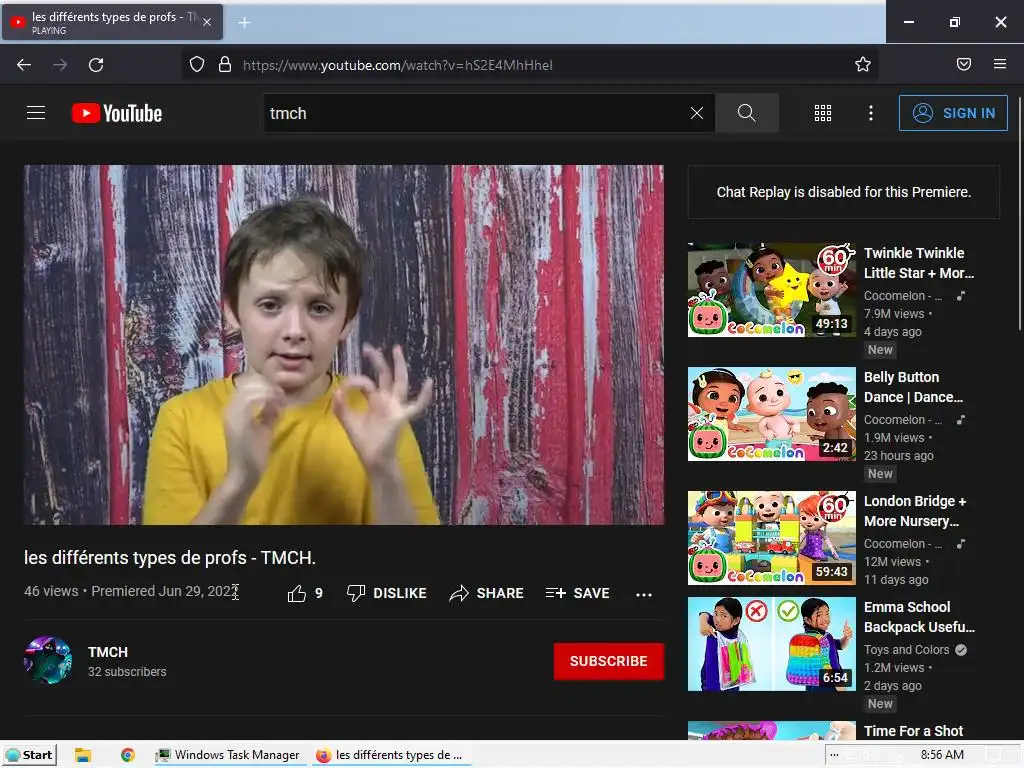Open the Firefox application menu
The image size is (1024, 768).
pos(1000,64)
